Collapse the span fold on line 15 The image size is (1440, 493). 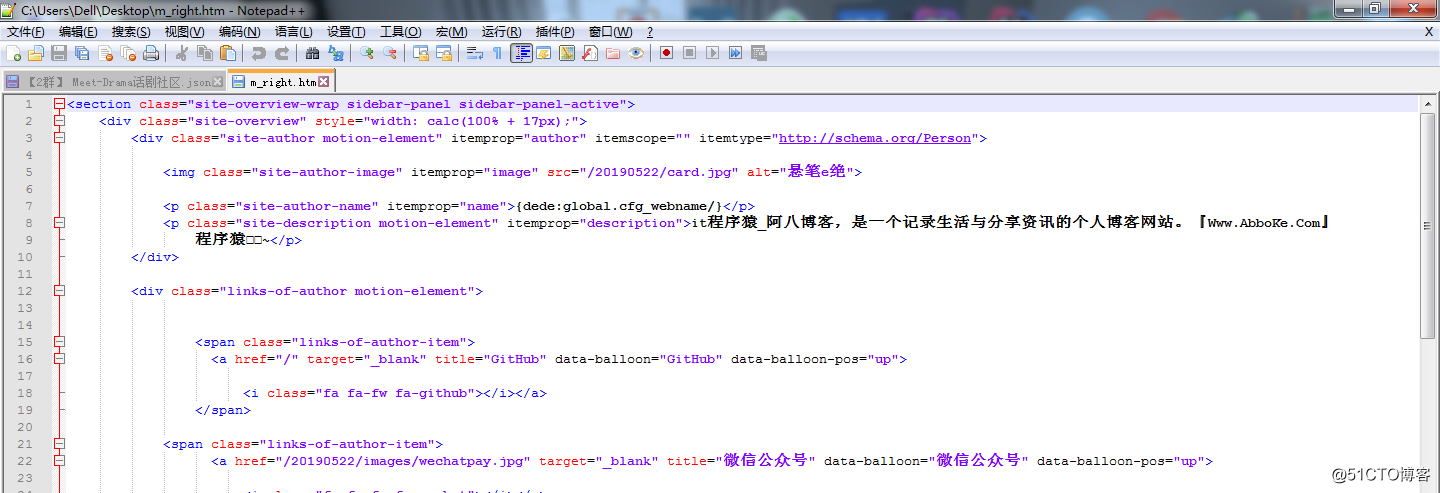click(59, 342)
